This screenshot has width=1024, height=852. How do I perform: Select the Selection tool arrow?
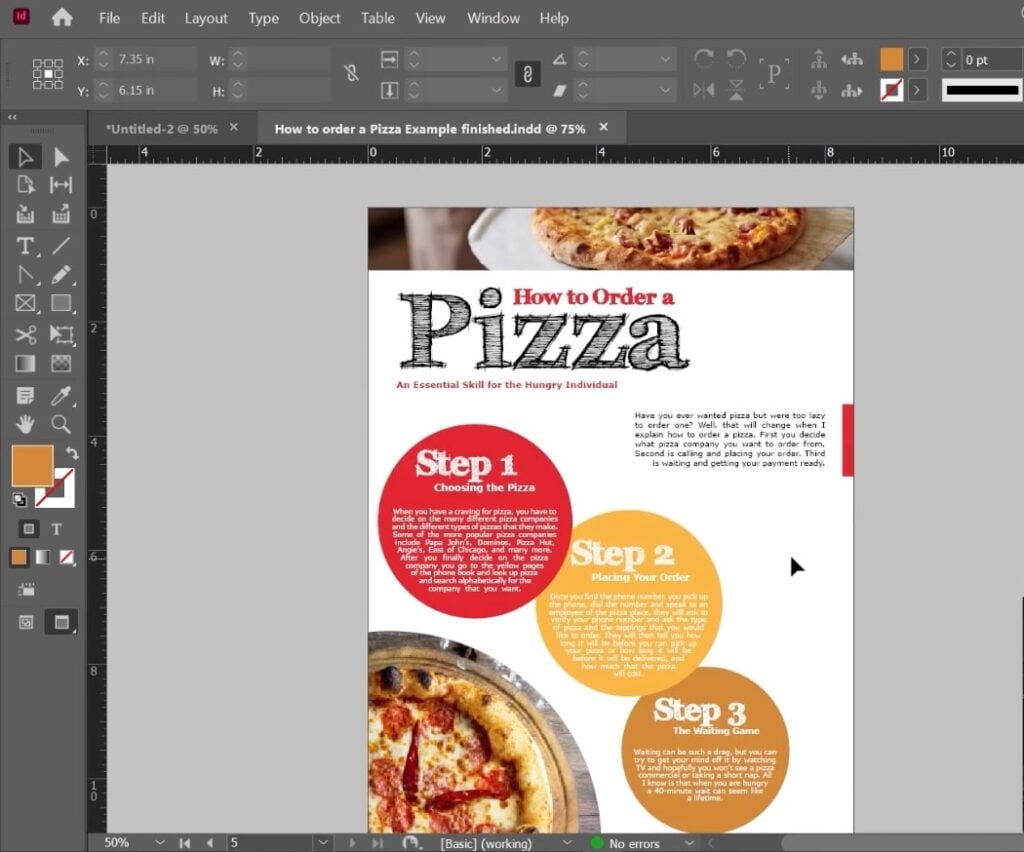pos(25,157)
